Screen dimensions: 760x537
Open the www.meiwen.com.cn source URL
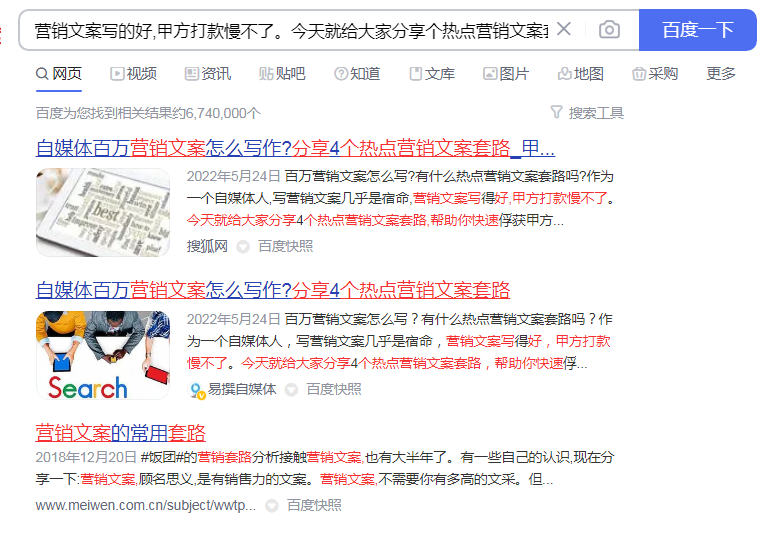click(145, 505)
